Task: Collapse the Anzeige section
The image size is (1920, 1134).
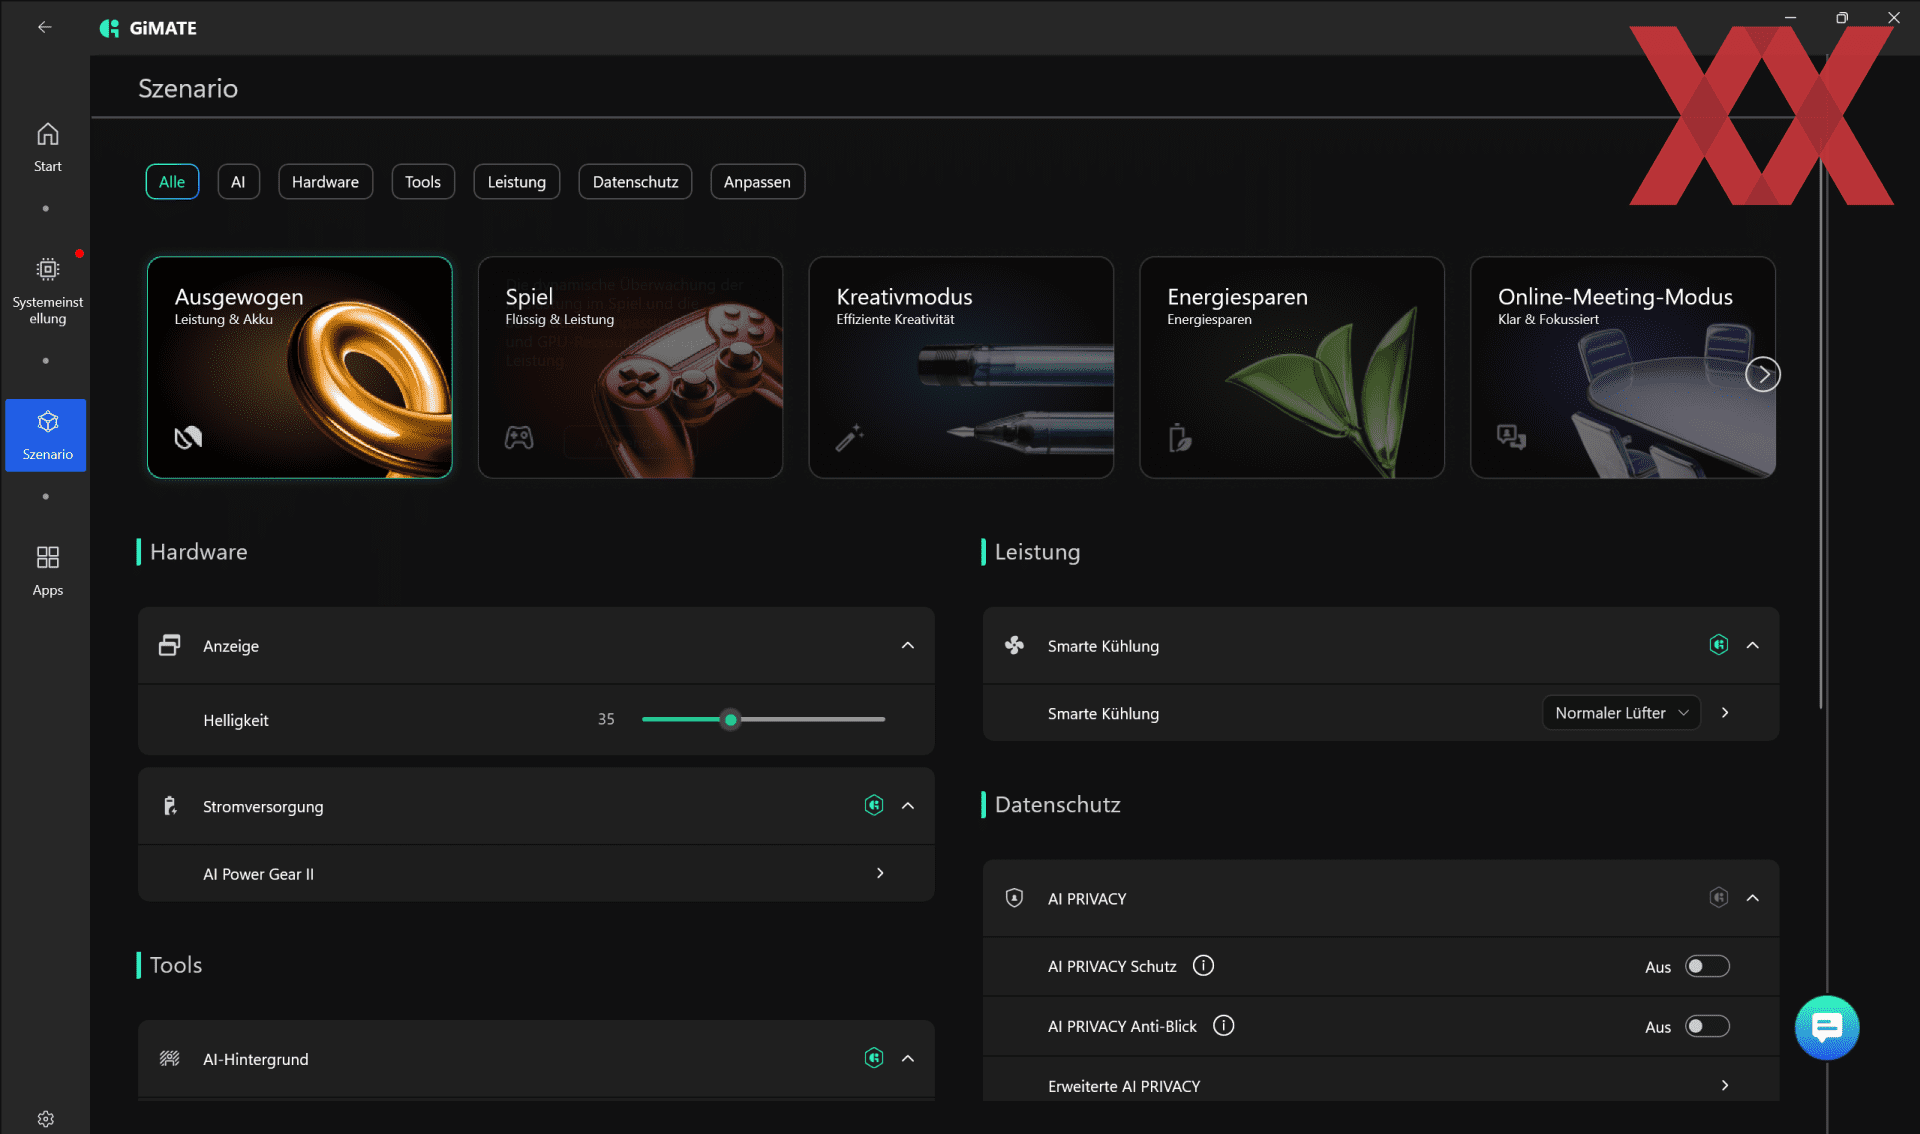Action: click(x=907, y=646)
